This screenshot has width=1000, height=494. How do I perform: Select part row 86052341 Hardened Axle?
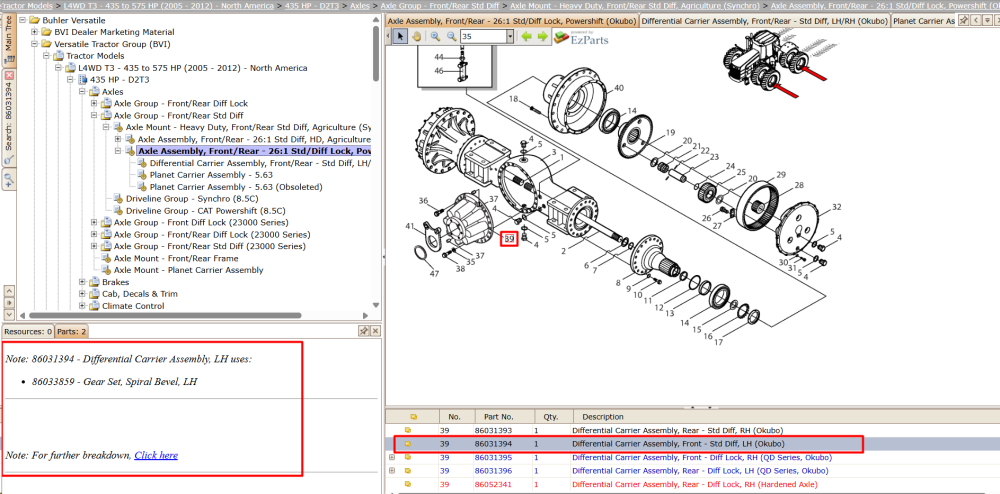[x=693, y=484]
